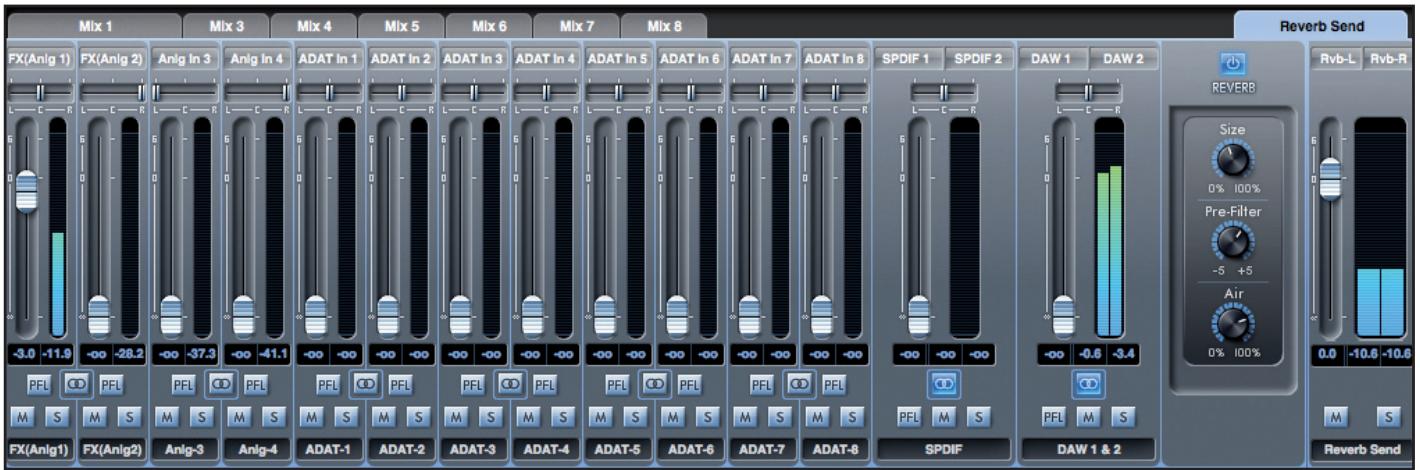Toggle stereo link for ADAT-7 and ADAT-8
Image resolution: width=1420 pixels, height=470 pixels.
797,383
